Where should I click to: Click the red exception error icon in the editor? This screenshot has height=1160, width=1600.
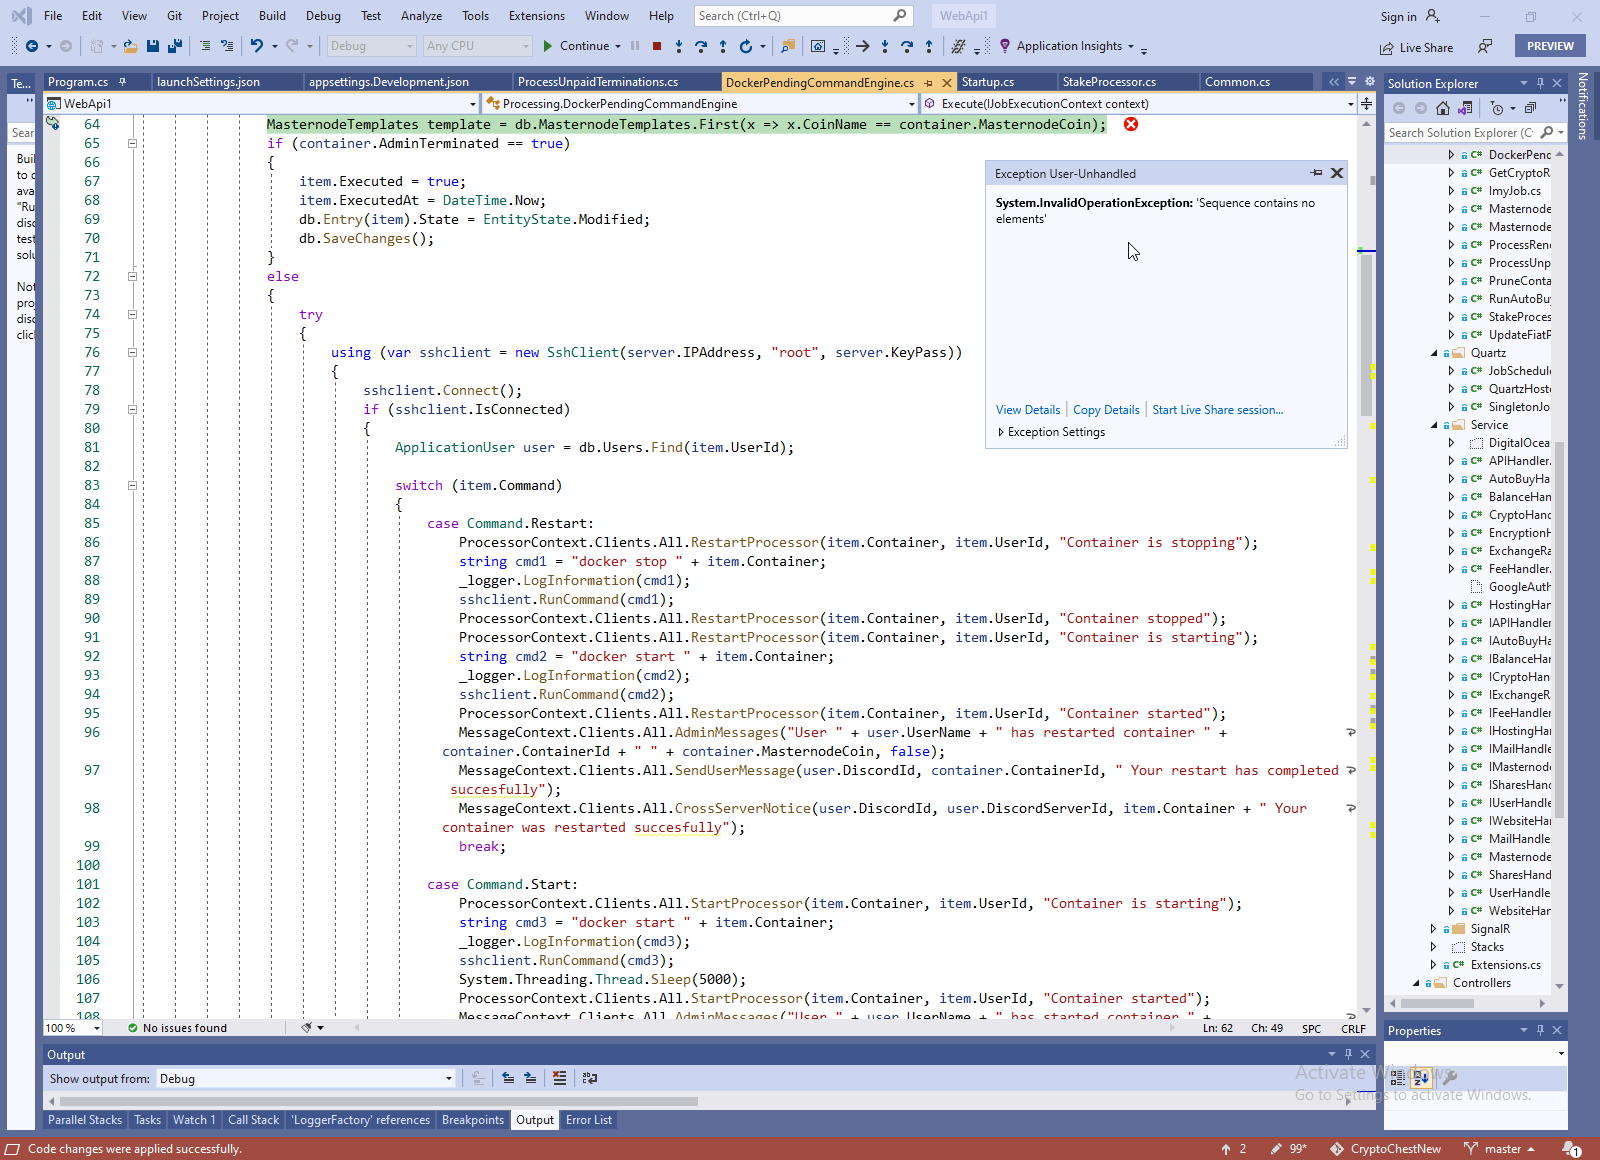[x=1130, y=124]
